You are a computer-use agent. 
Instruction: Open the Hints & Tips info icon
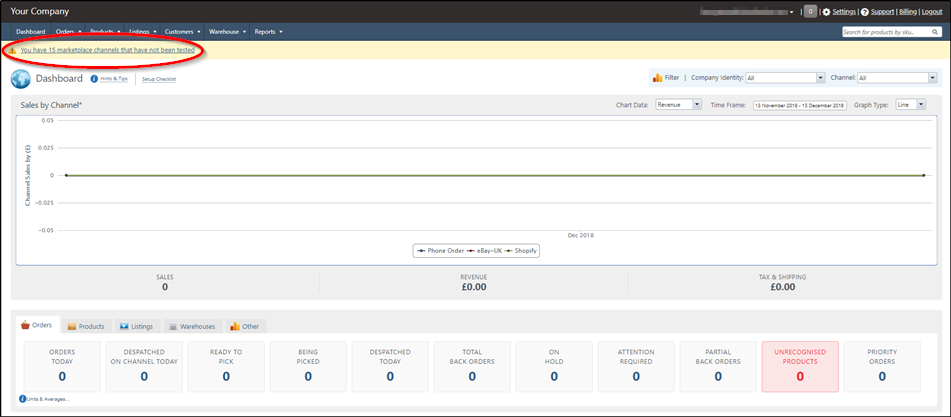point(94,79)
